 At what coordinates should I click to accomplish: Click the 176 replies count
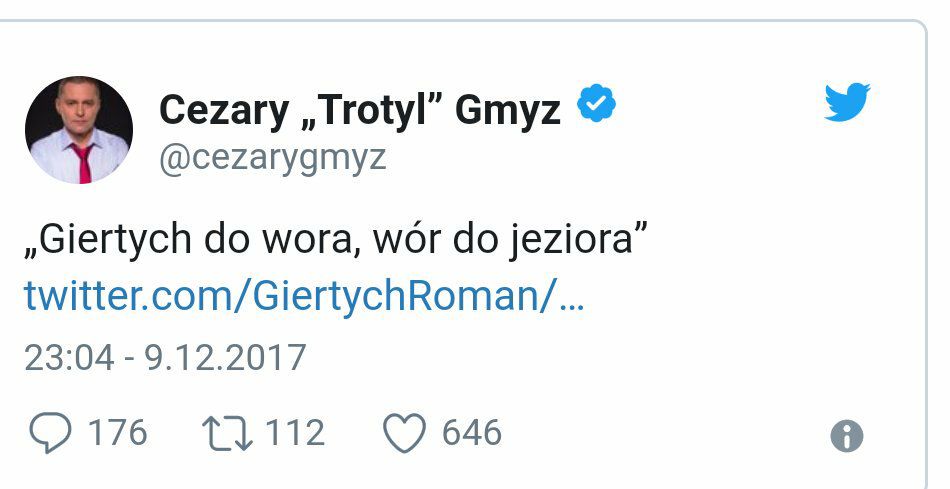(x=118, y=433)
